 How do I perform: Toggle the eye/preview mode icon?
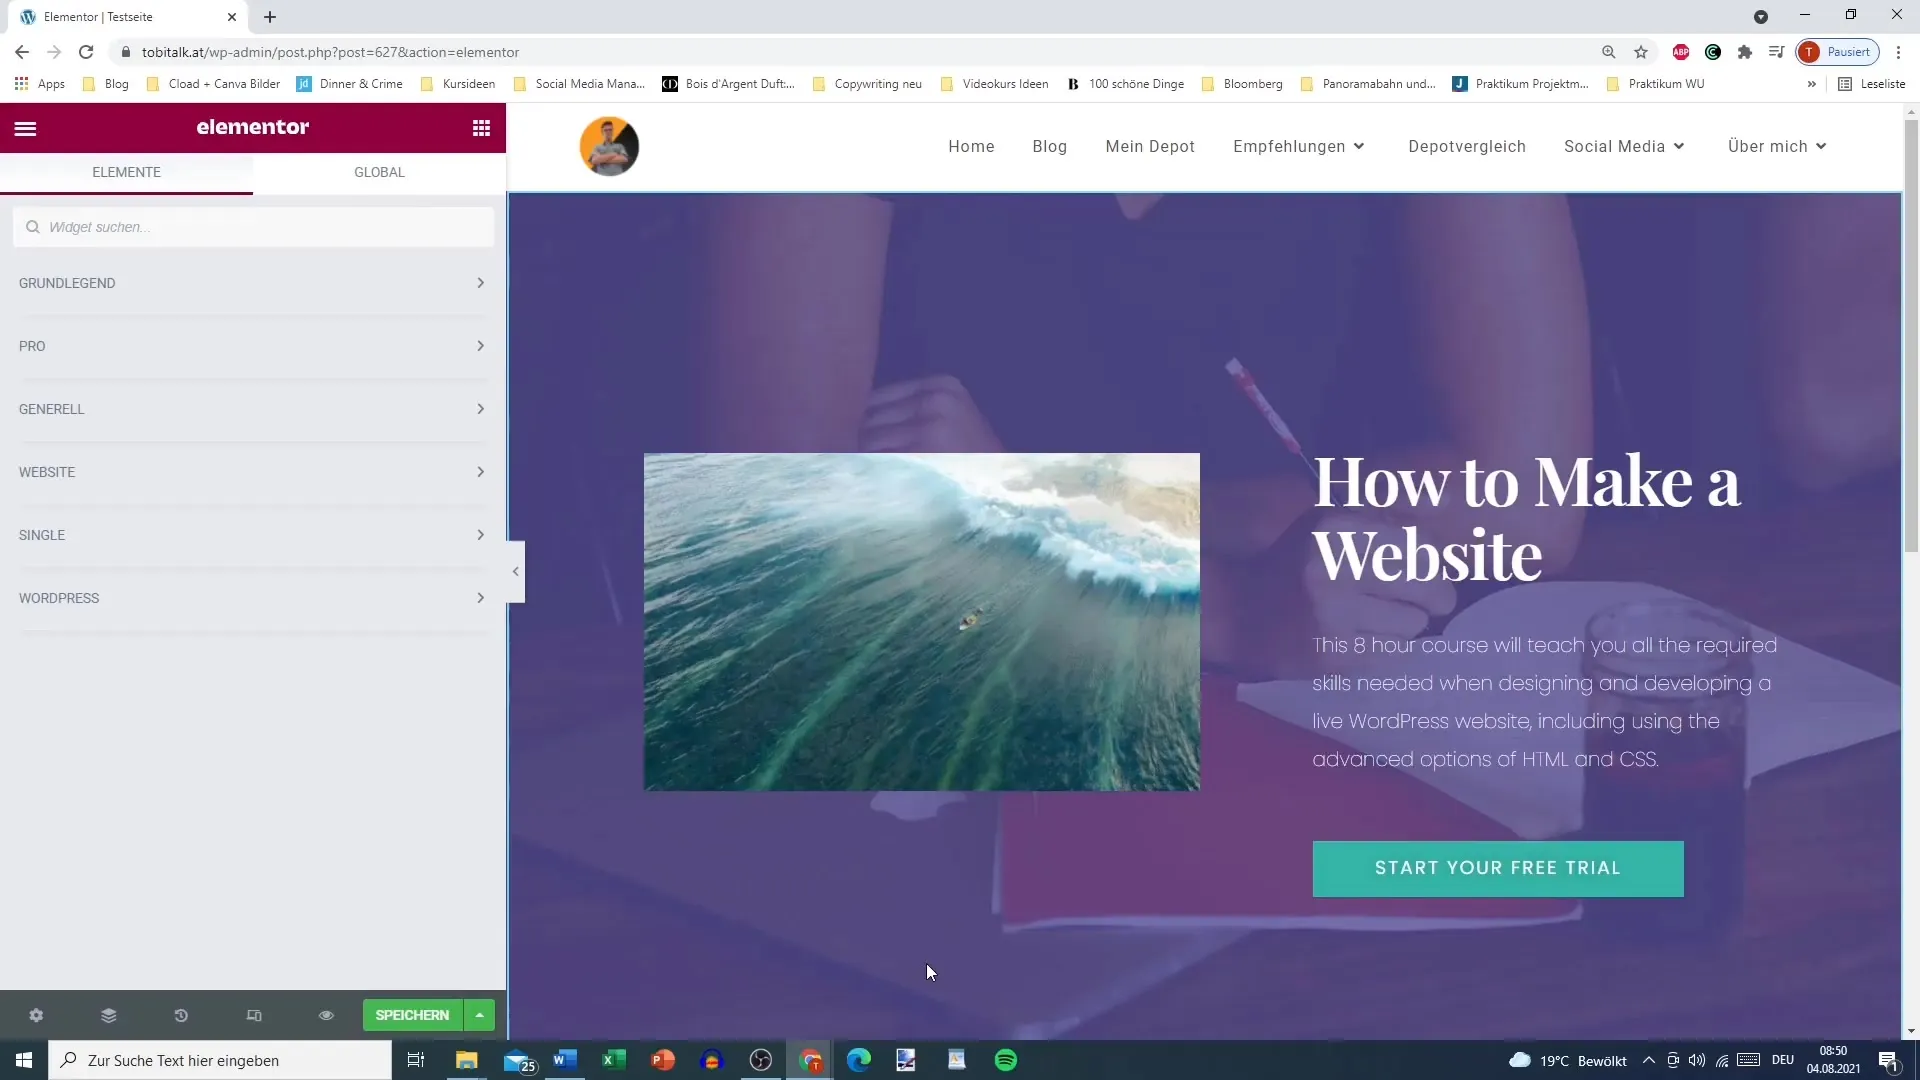pos(327,1015)
